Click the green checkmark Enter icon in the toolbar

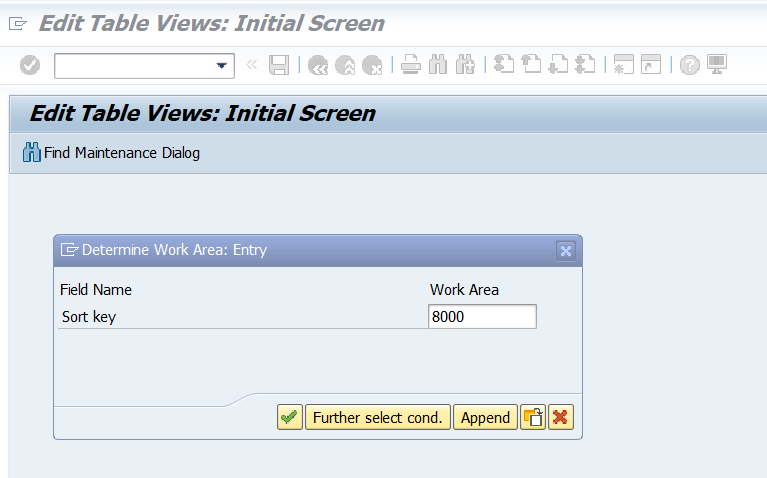pos(30,65)
